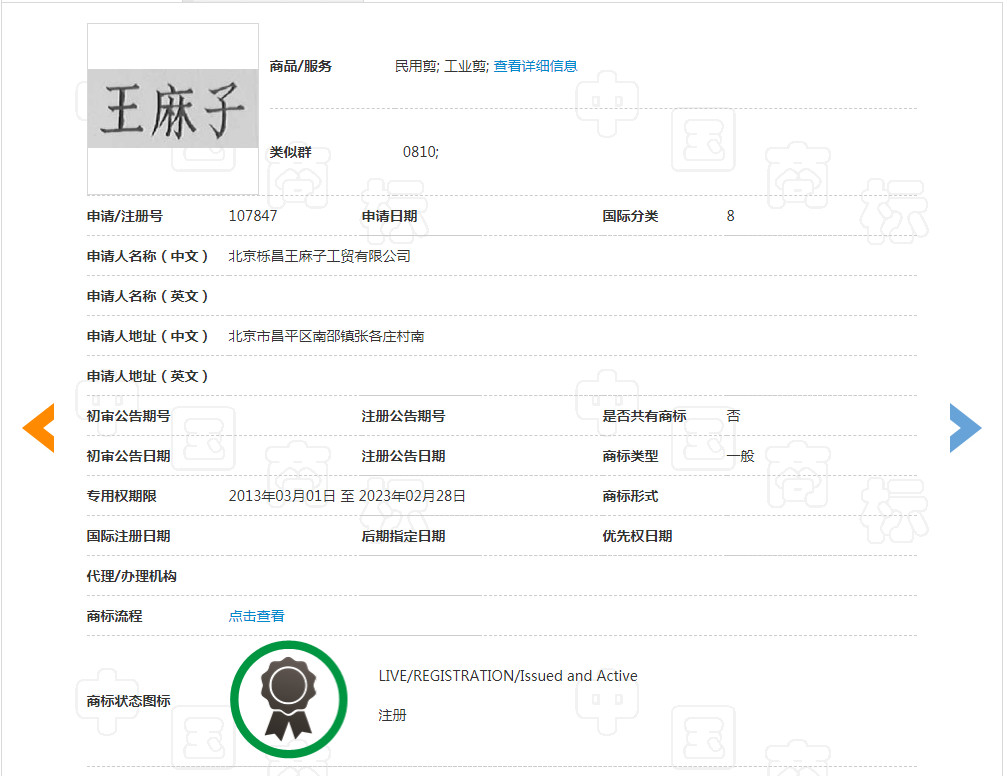The height and width of the screenshot is (776, 1007).
Task: Click the 申请人名称（中文）label
Action: pos(148,256)
